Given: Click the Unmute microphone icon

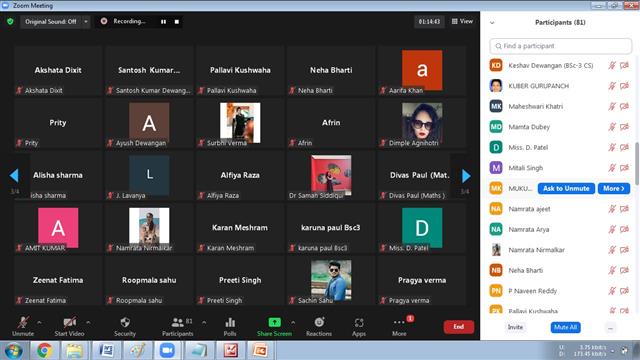Looking at the screenshot, I should [23, 323].
